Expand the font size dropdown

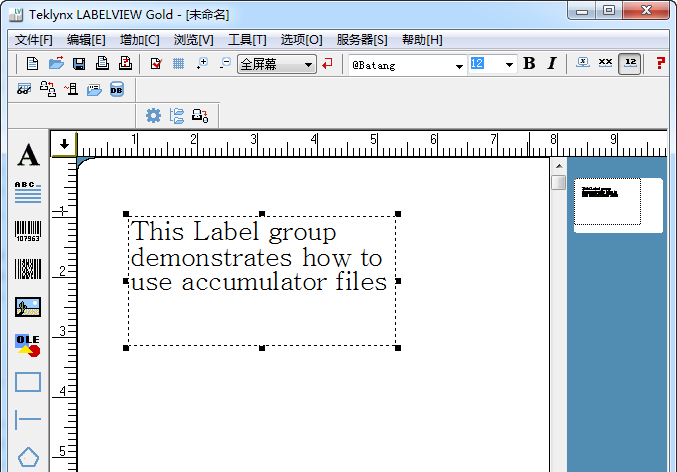[509, 65]
